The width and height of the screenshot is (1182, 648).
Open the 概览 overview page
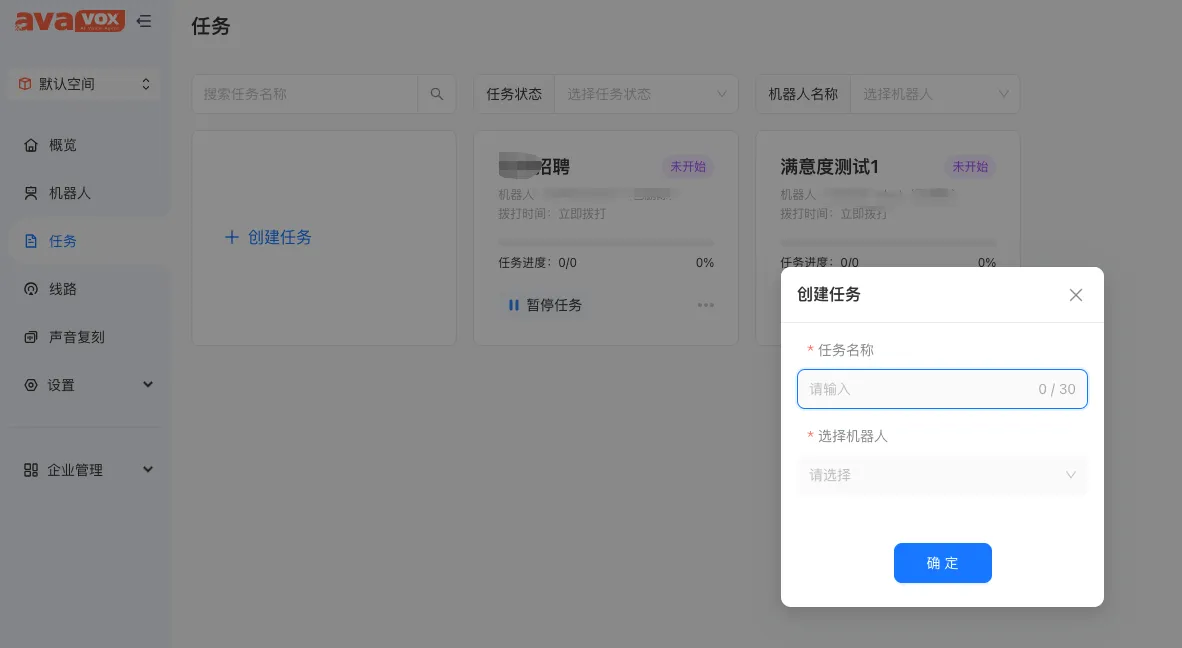pyautogui.click(x=63, y=145)
